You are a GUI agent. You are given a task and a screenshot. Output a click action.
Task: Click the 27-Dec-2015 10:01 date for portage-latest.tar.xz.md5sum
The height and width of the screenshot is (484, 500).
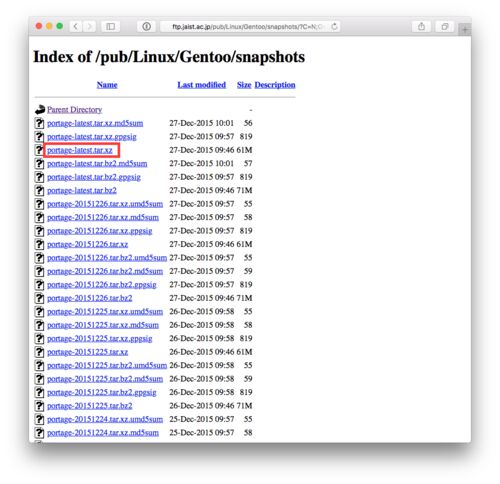point(202,123)
